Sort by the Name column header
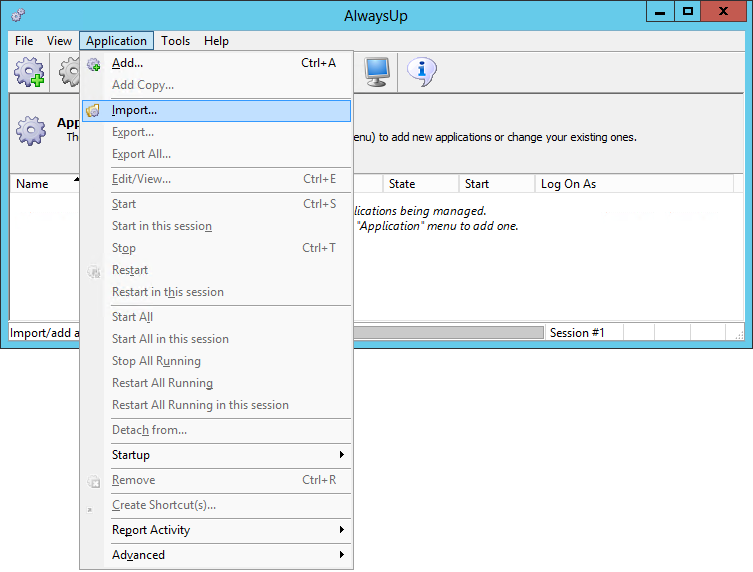The image size is (753, 572). 45,184
